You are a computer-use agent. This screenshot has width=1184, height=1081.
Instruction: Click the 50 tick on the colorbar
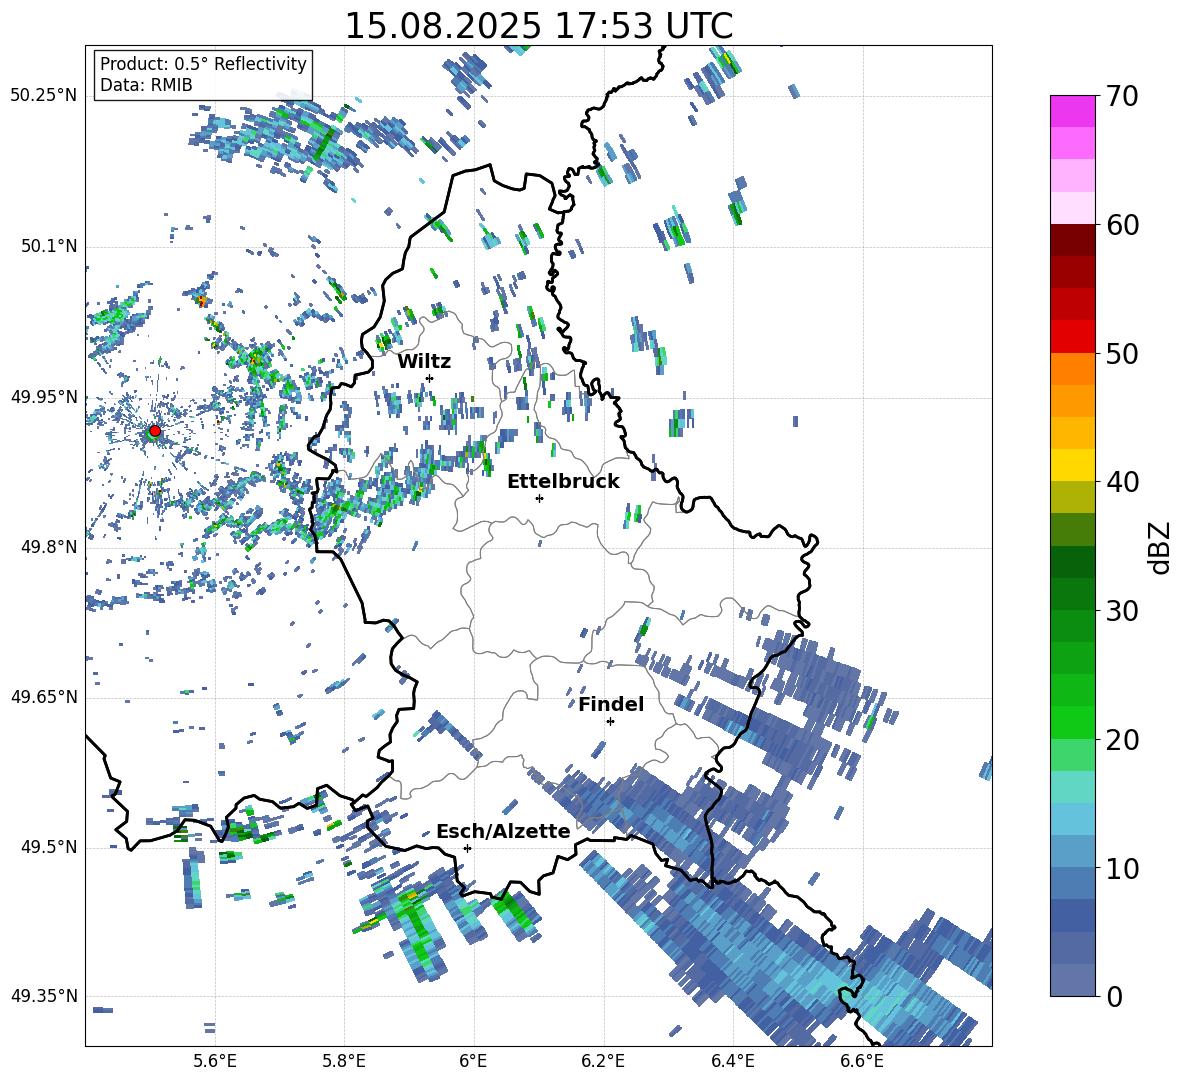coord(1122,353)
